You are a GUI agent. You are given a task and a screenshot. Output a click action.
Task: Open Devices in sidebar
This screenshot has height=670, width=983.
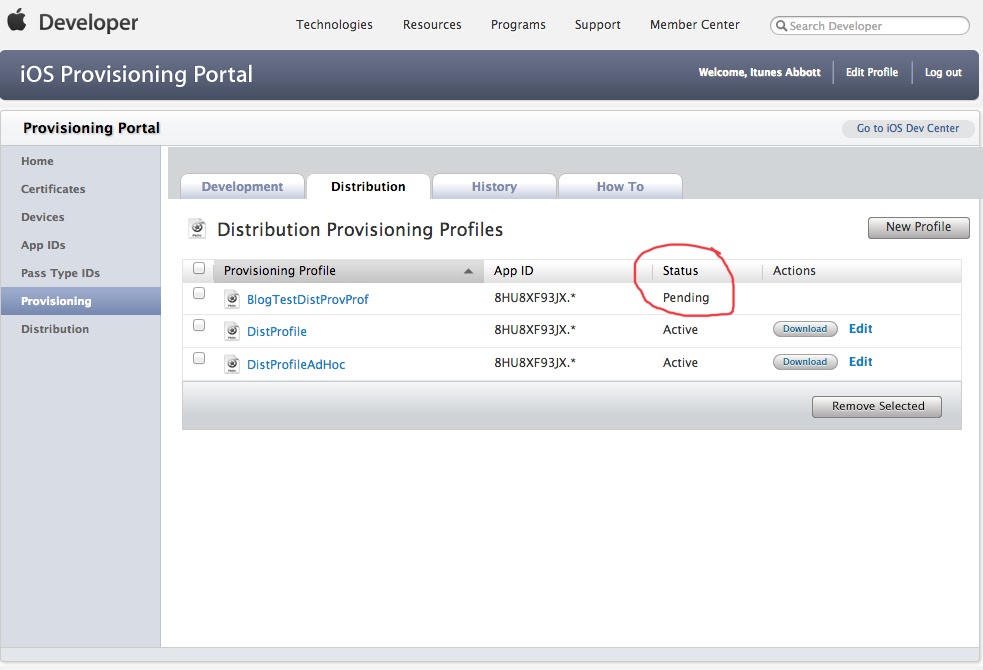pos(43,217)
